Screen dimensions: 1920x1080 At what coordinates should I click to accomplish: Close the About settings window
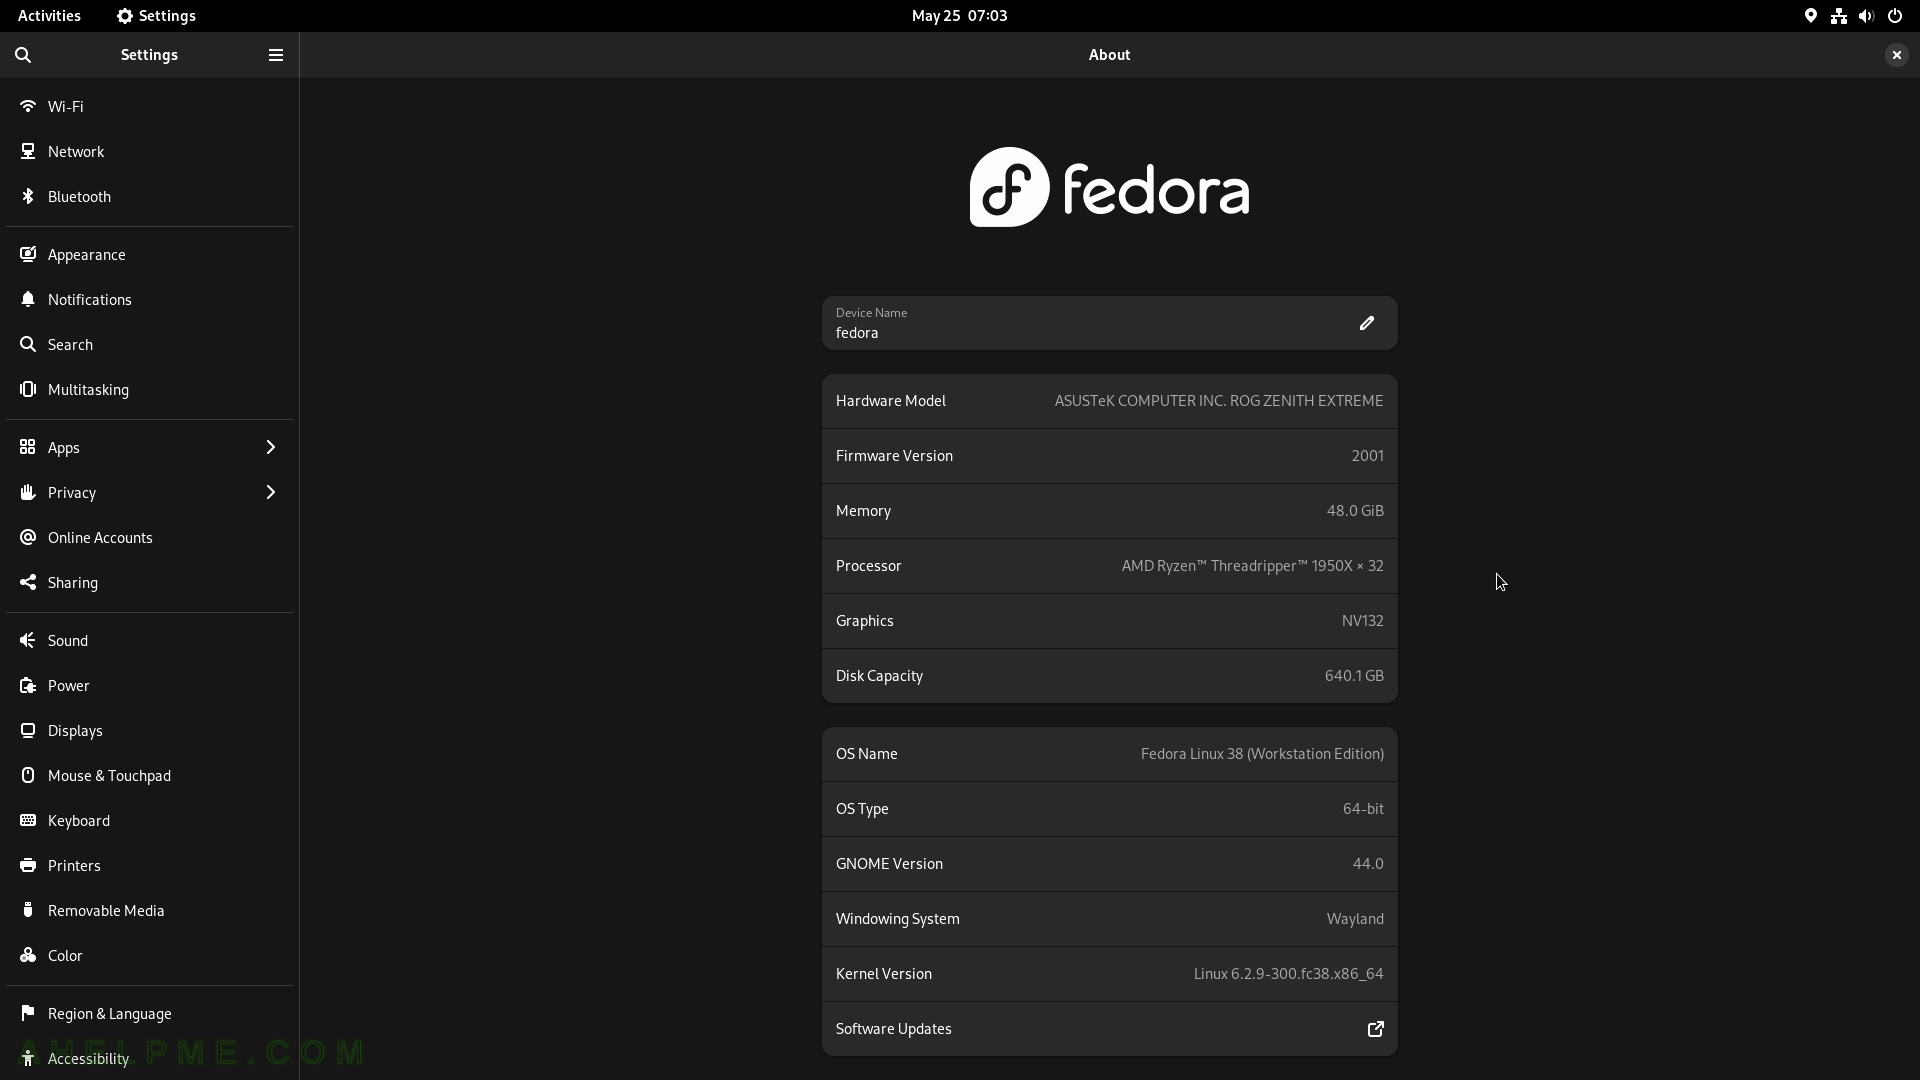1896,55
